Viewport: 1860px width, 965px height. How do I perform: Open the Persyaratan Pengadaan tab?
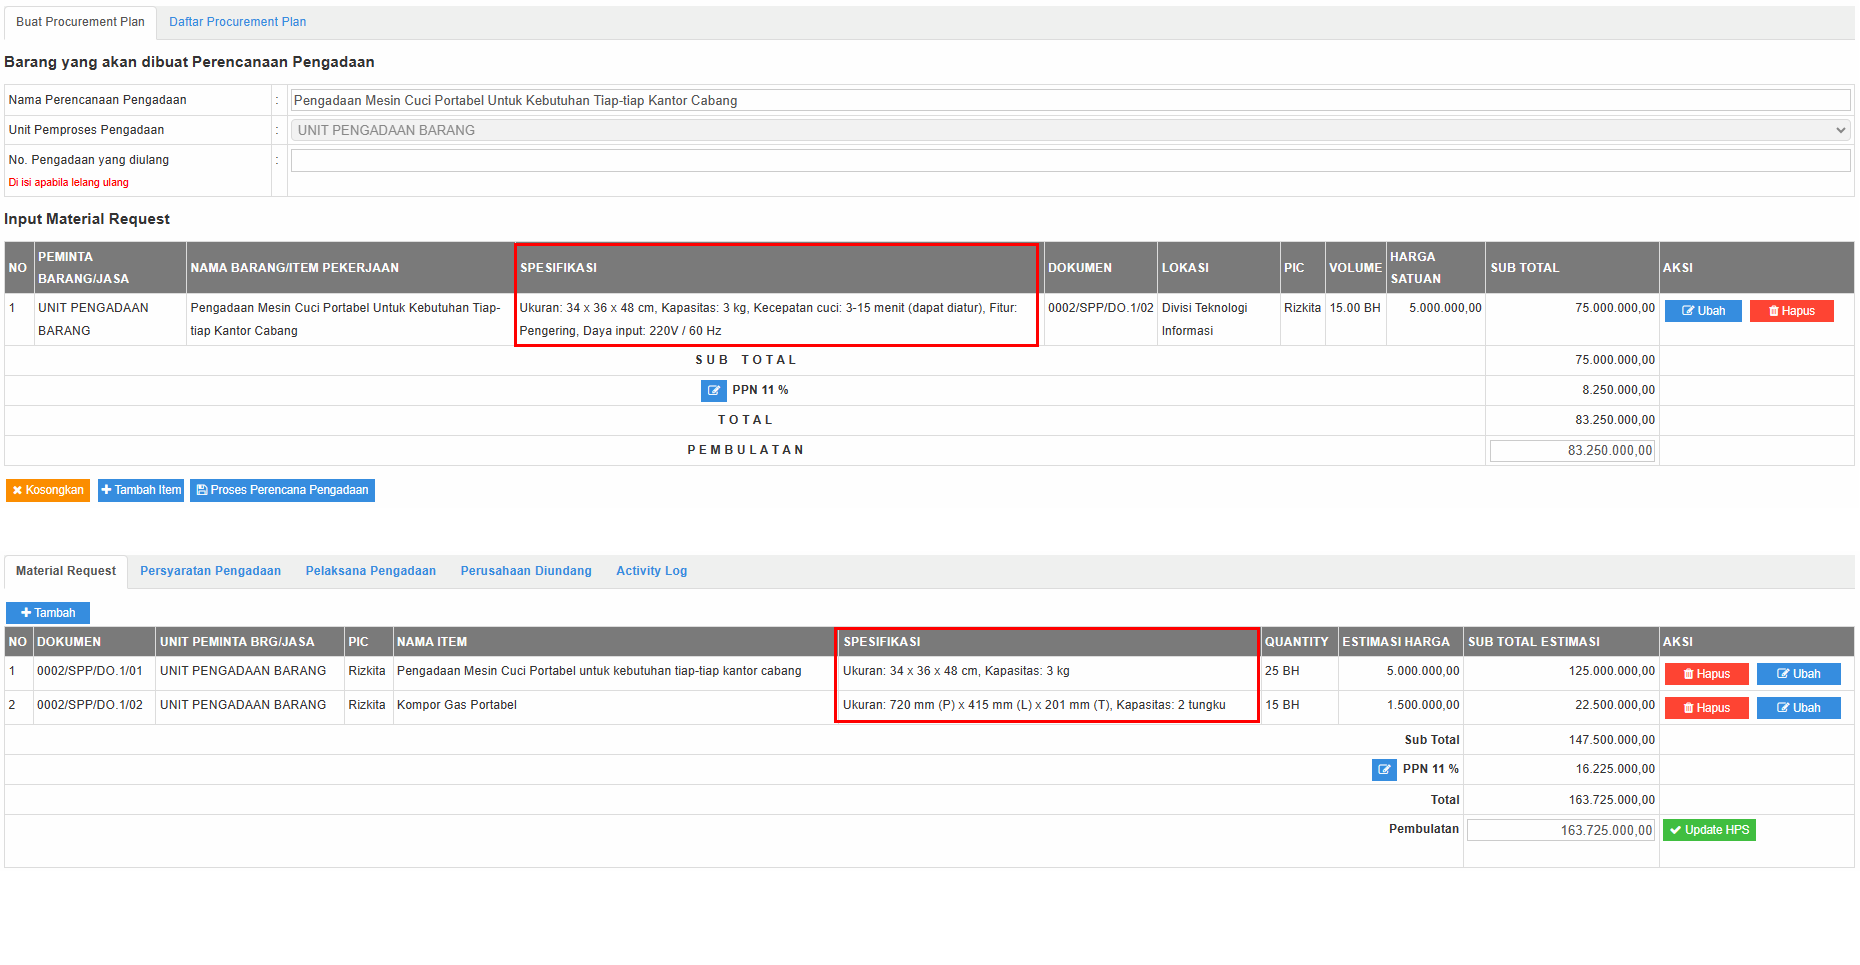click(x=210, y=571)
